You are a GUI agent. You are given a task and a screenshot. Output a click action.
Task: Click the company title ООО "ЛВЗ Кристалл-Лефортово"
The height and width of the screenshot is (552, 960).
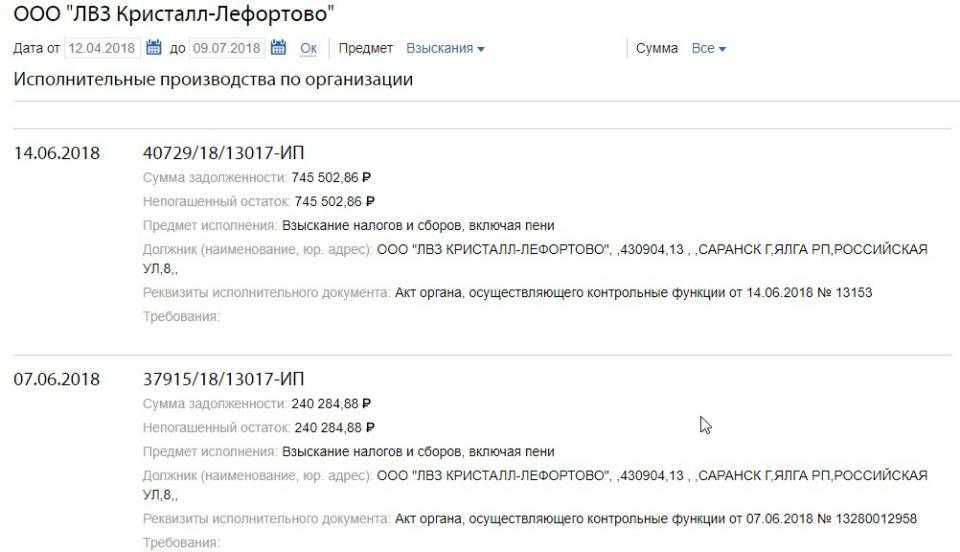174,13
